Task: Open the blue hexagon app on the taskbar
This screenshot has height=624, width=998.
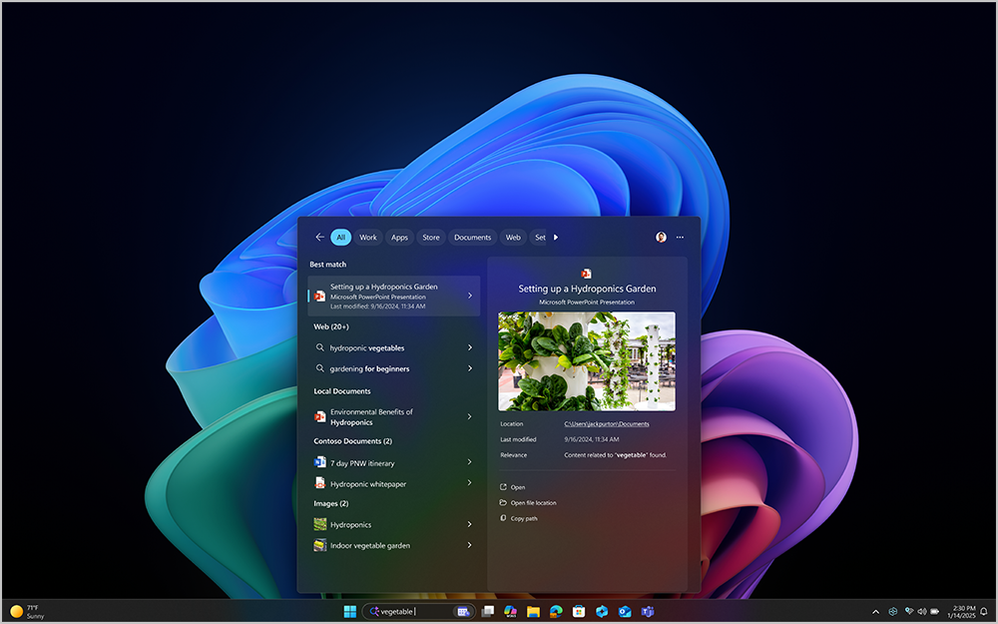Action: [x=601, y=611]
